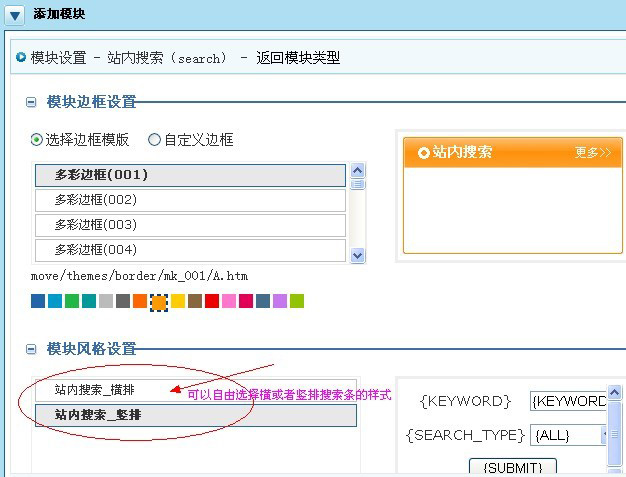Collapse the 模块边框设置 section

(x=31, y=103)
